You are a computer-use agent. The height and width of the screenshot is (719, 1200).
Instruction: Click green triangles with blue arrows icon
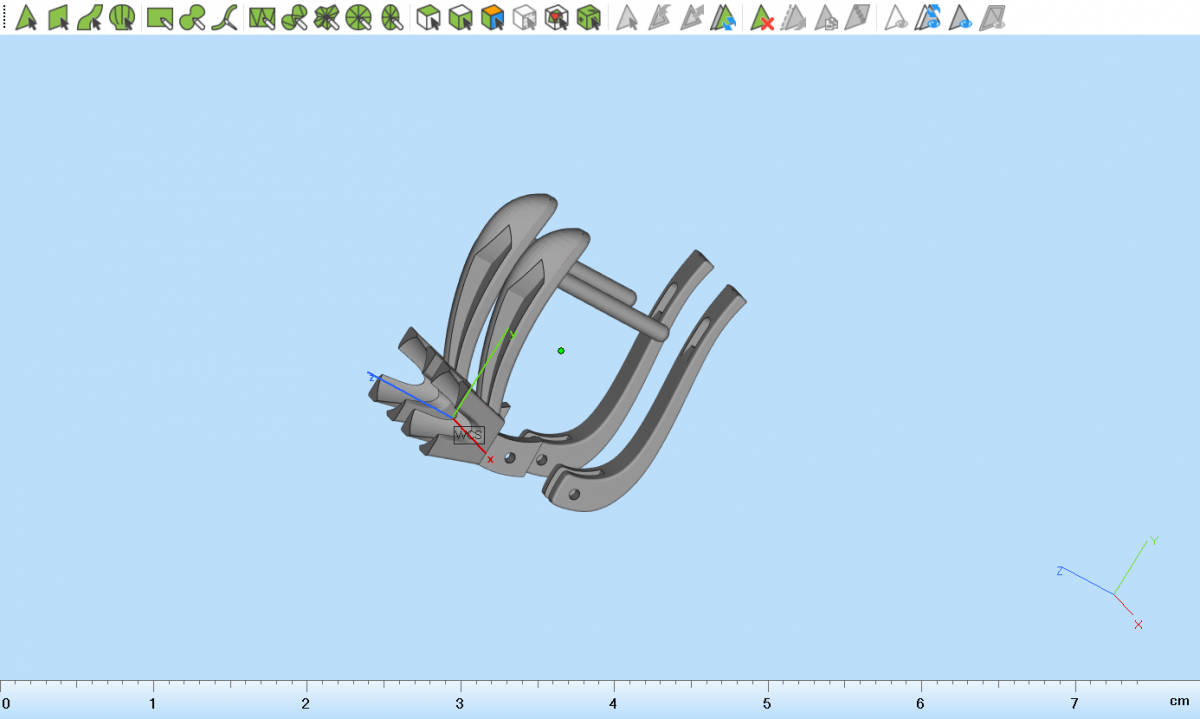[724, 17]
